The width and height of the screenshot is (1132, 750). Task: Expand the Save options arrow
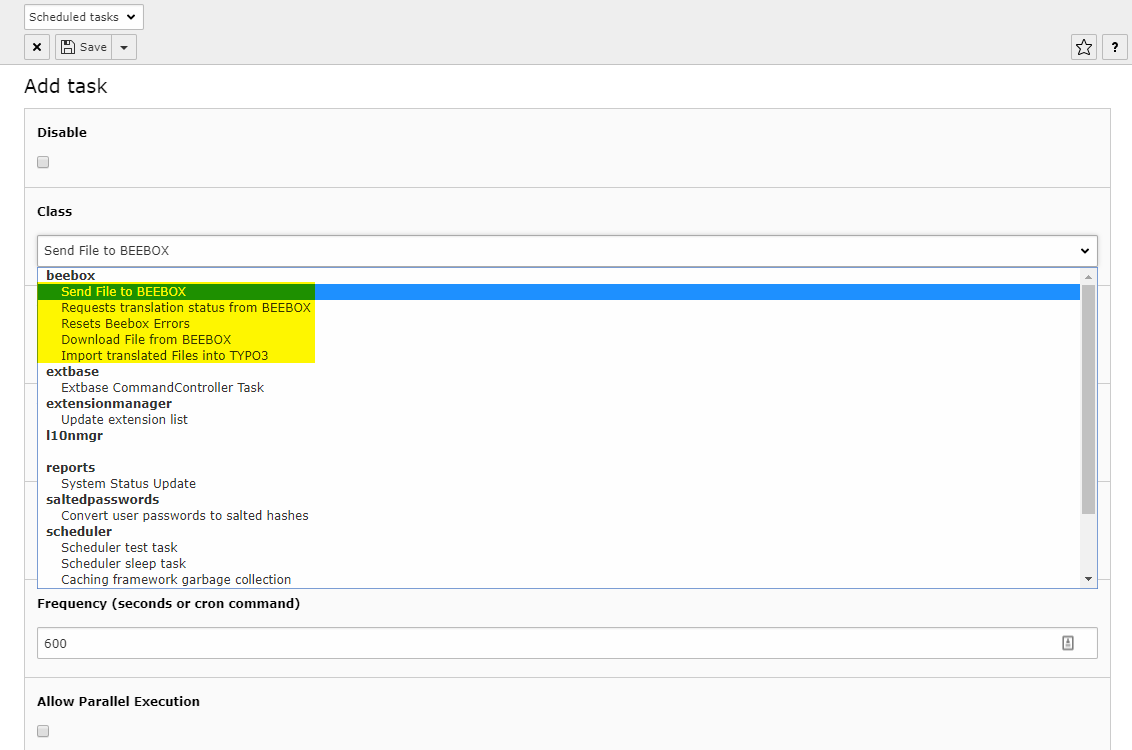124,47
